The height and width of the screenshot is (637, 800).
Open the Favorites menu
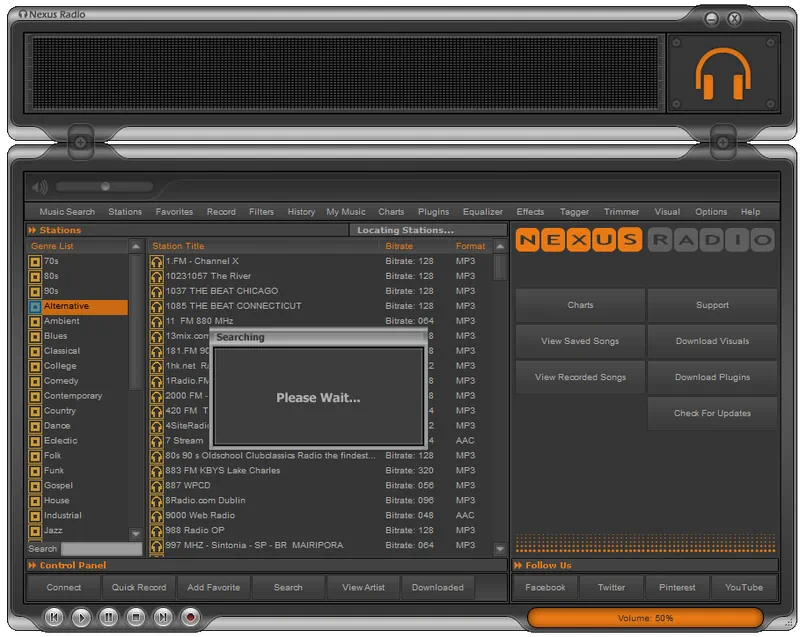pyautogui.click(x=174, y=212)
